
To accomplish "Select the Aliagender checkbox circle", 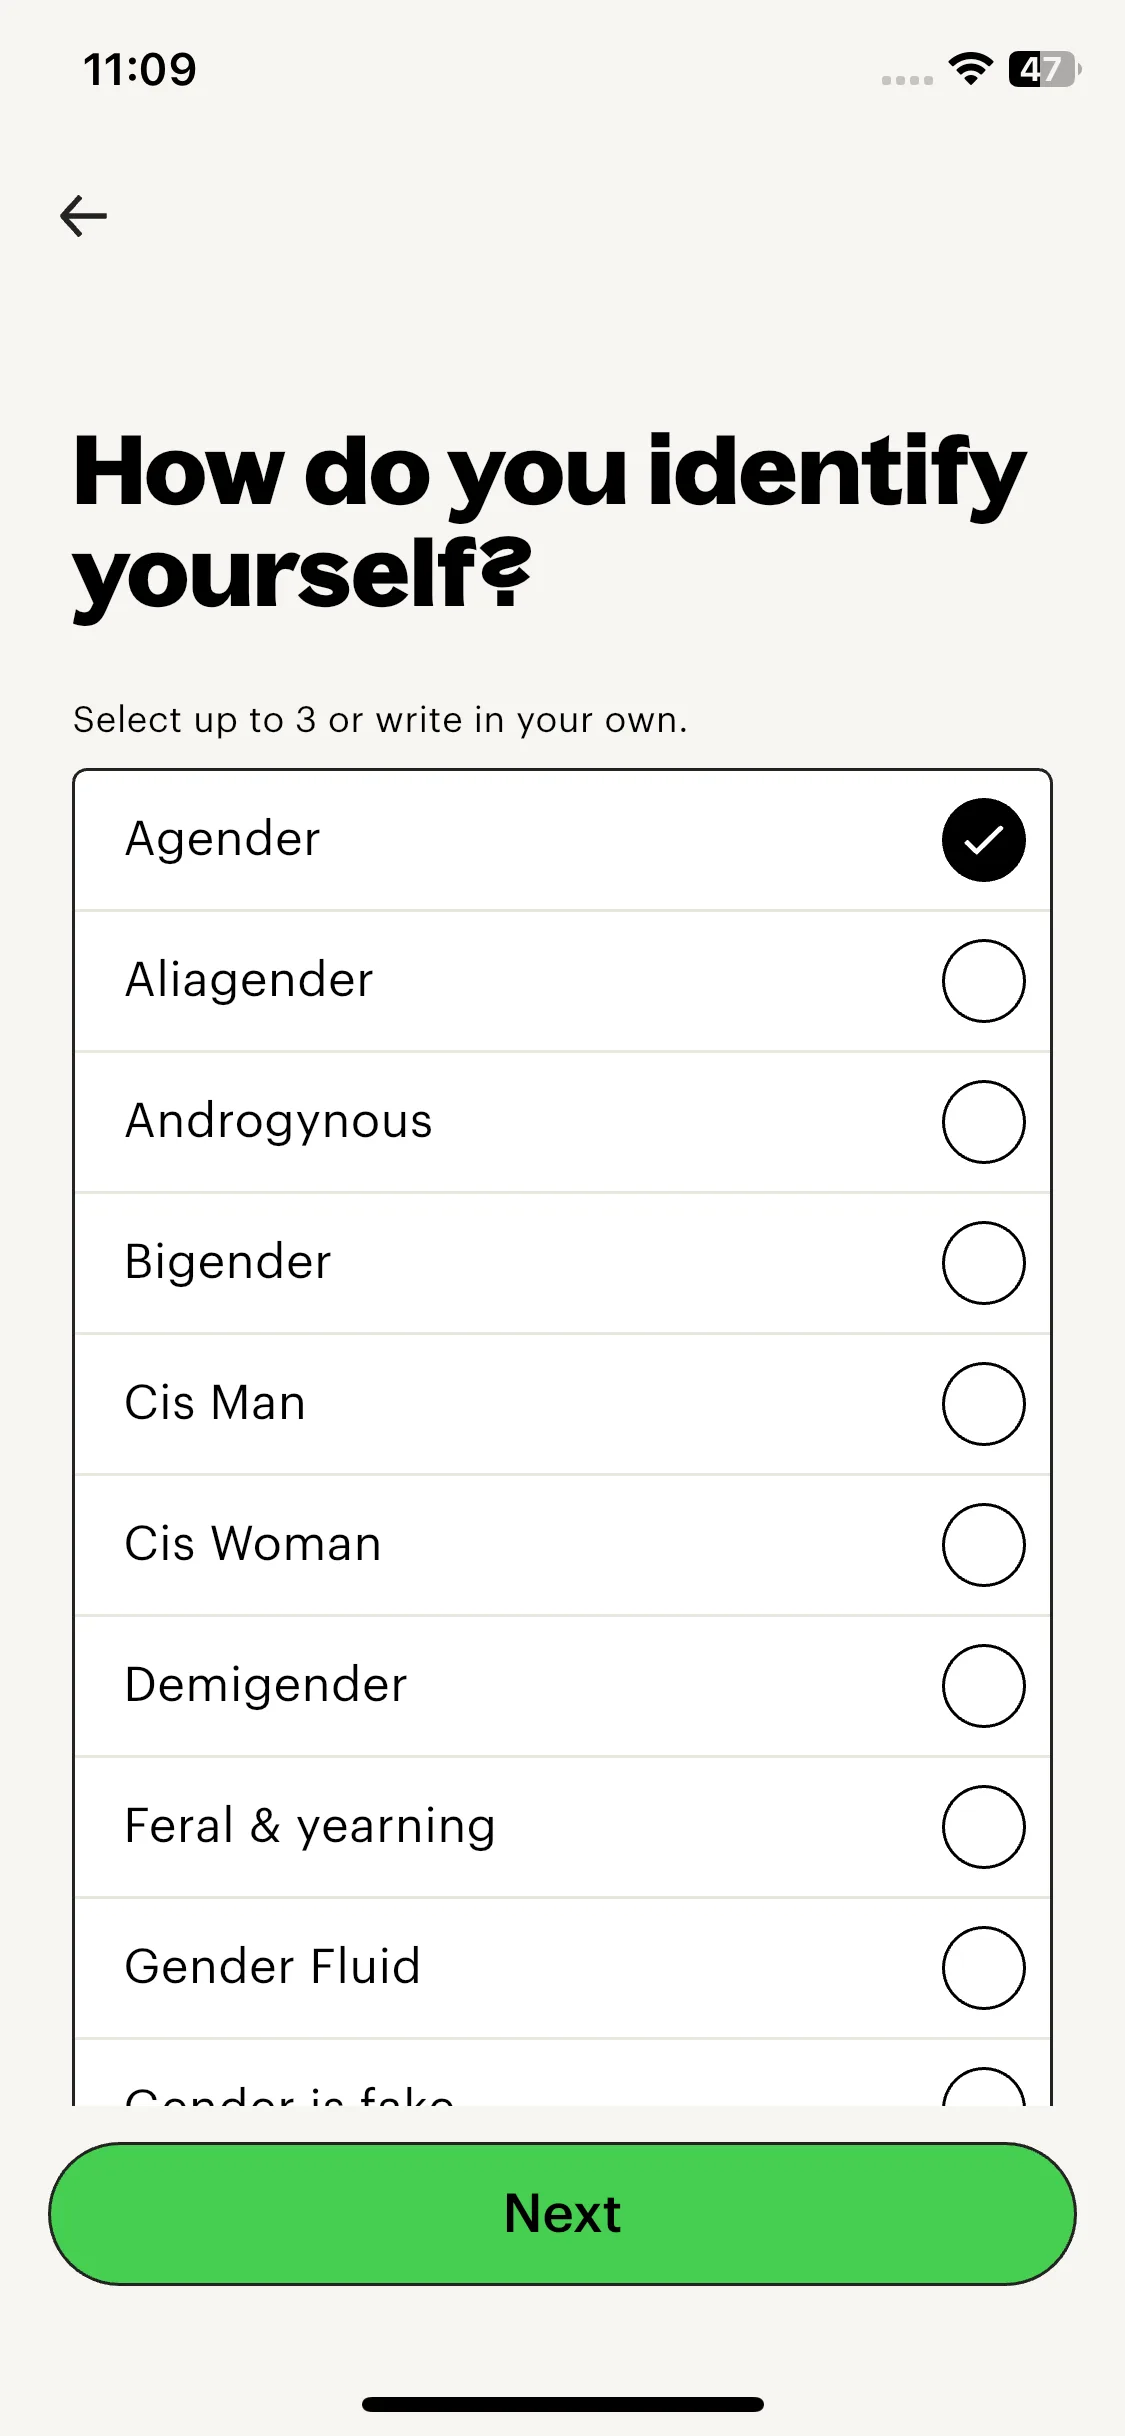I will point(983,981).
